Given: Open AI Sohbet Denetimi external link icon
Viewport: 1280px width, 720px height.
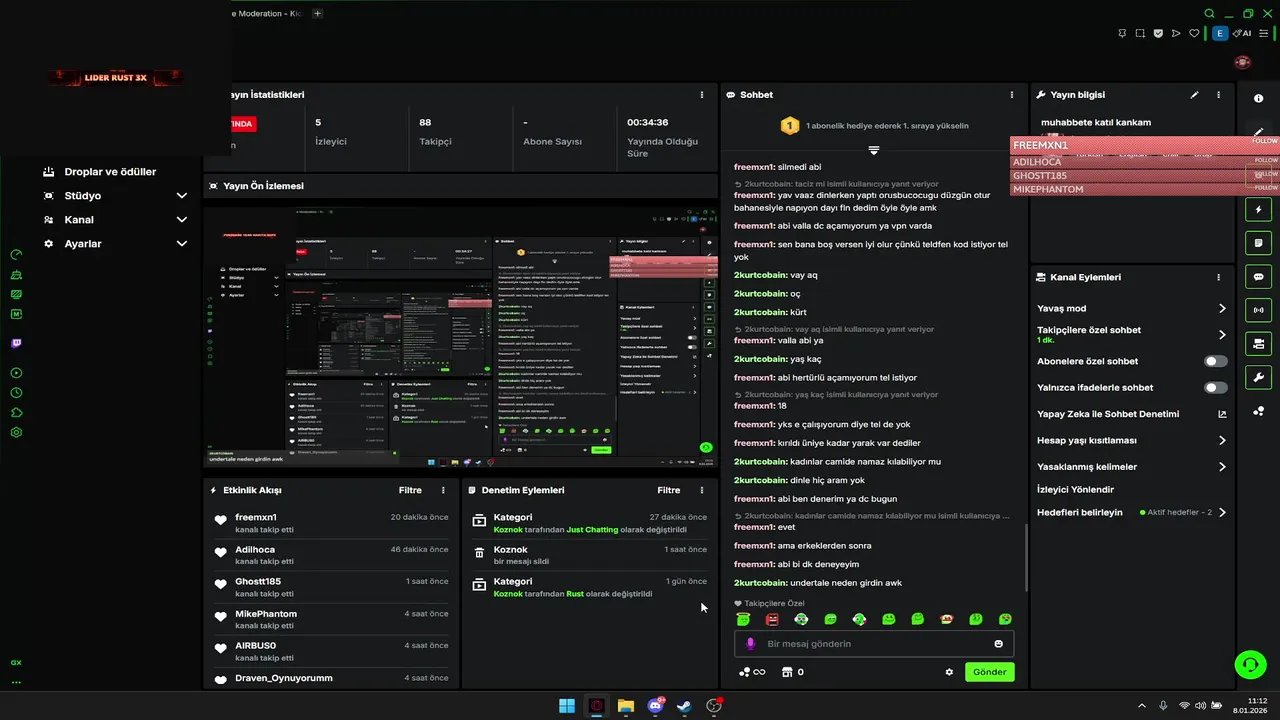Looking at the screenshot, I should [x=1221, y=414].
